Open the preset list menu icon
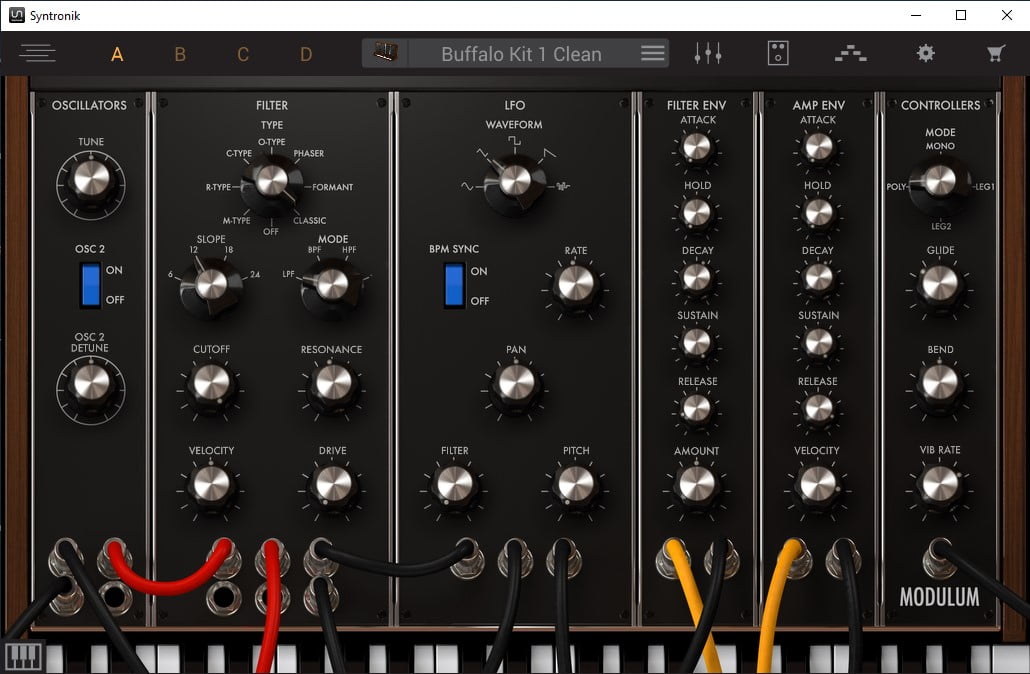 652,53
